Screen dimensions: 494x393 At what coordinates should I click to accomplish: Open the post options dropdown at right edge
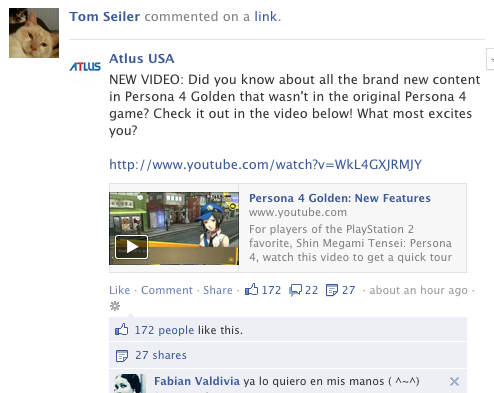pos(490,59)
